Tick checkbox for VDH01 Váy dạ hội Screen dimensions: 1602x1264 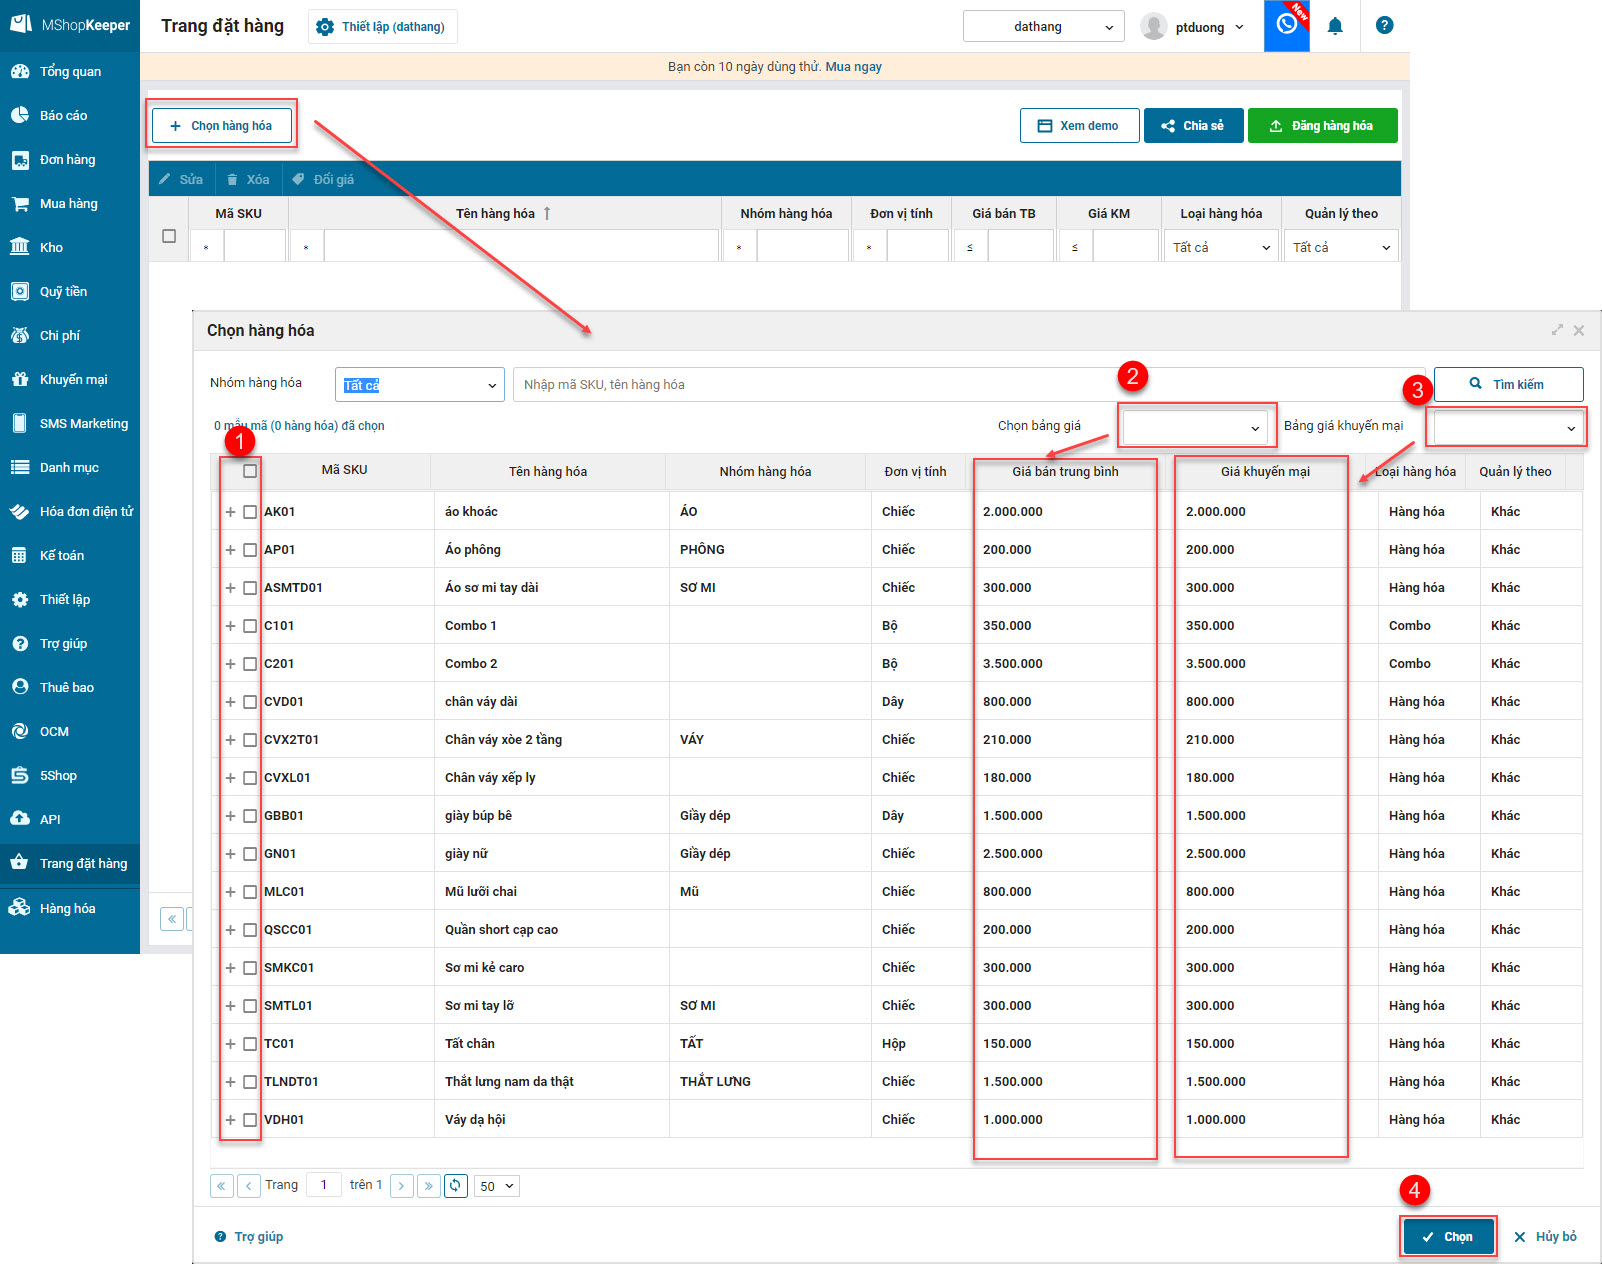[x=250, y=1120]
